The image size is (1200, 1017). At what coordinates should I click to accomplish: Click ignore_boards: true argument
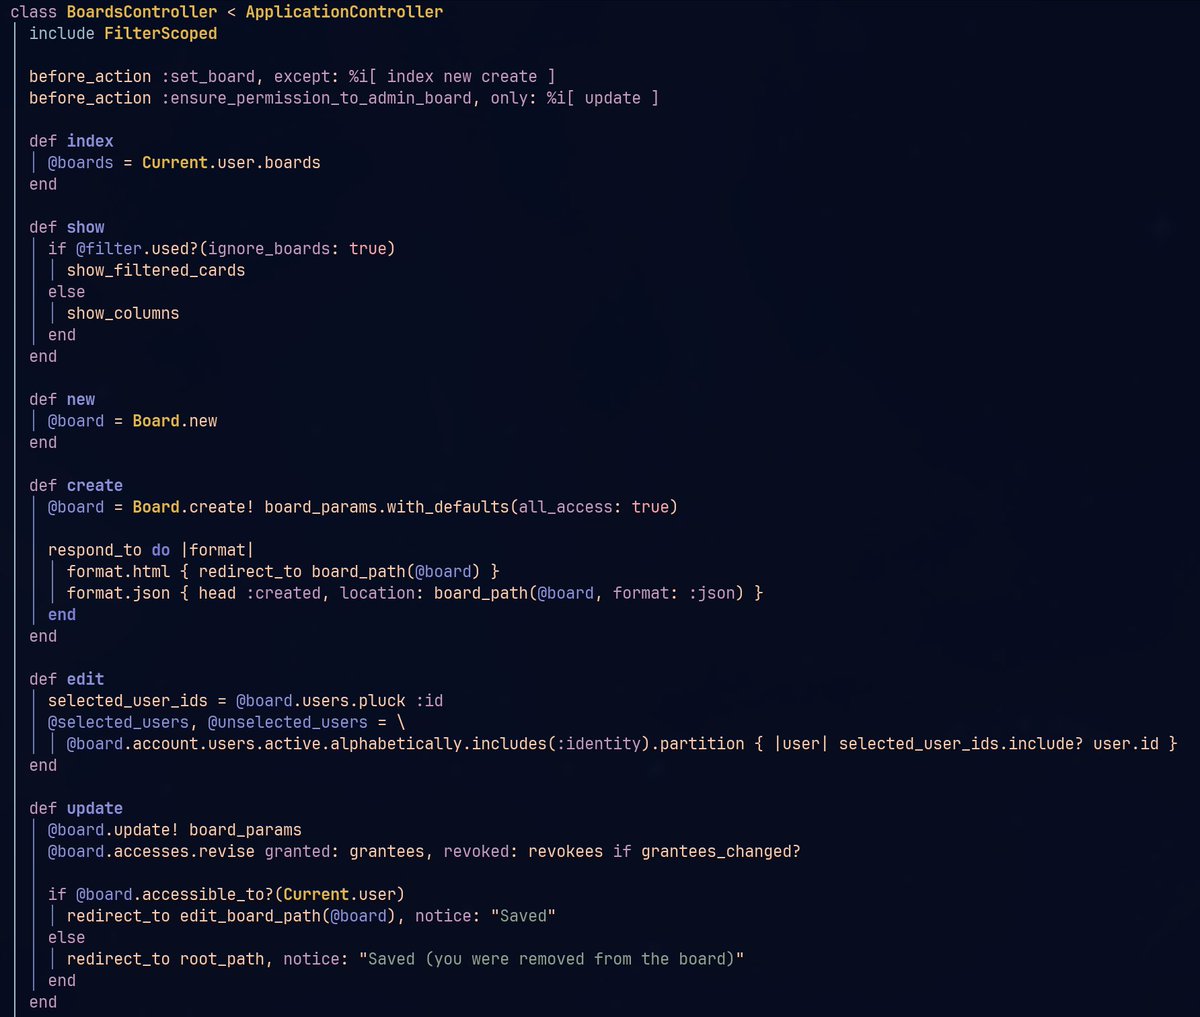[297, 248]
